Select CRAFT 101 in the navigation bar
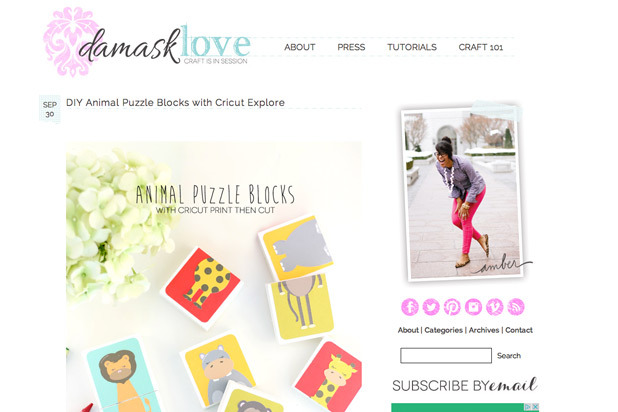 pos(481,47)
